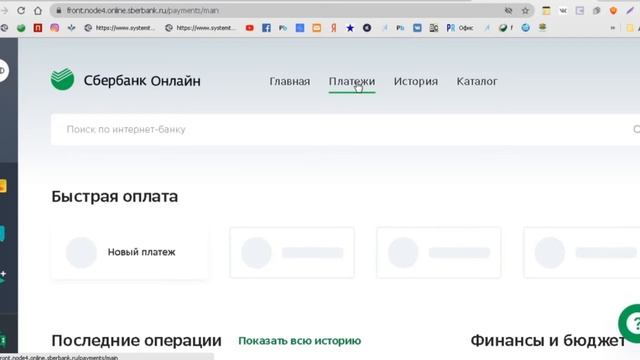
Task: Open the orange envelope bookmark icon
Action: pos(317,28)
